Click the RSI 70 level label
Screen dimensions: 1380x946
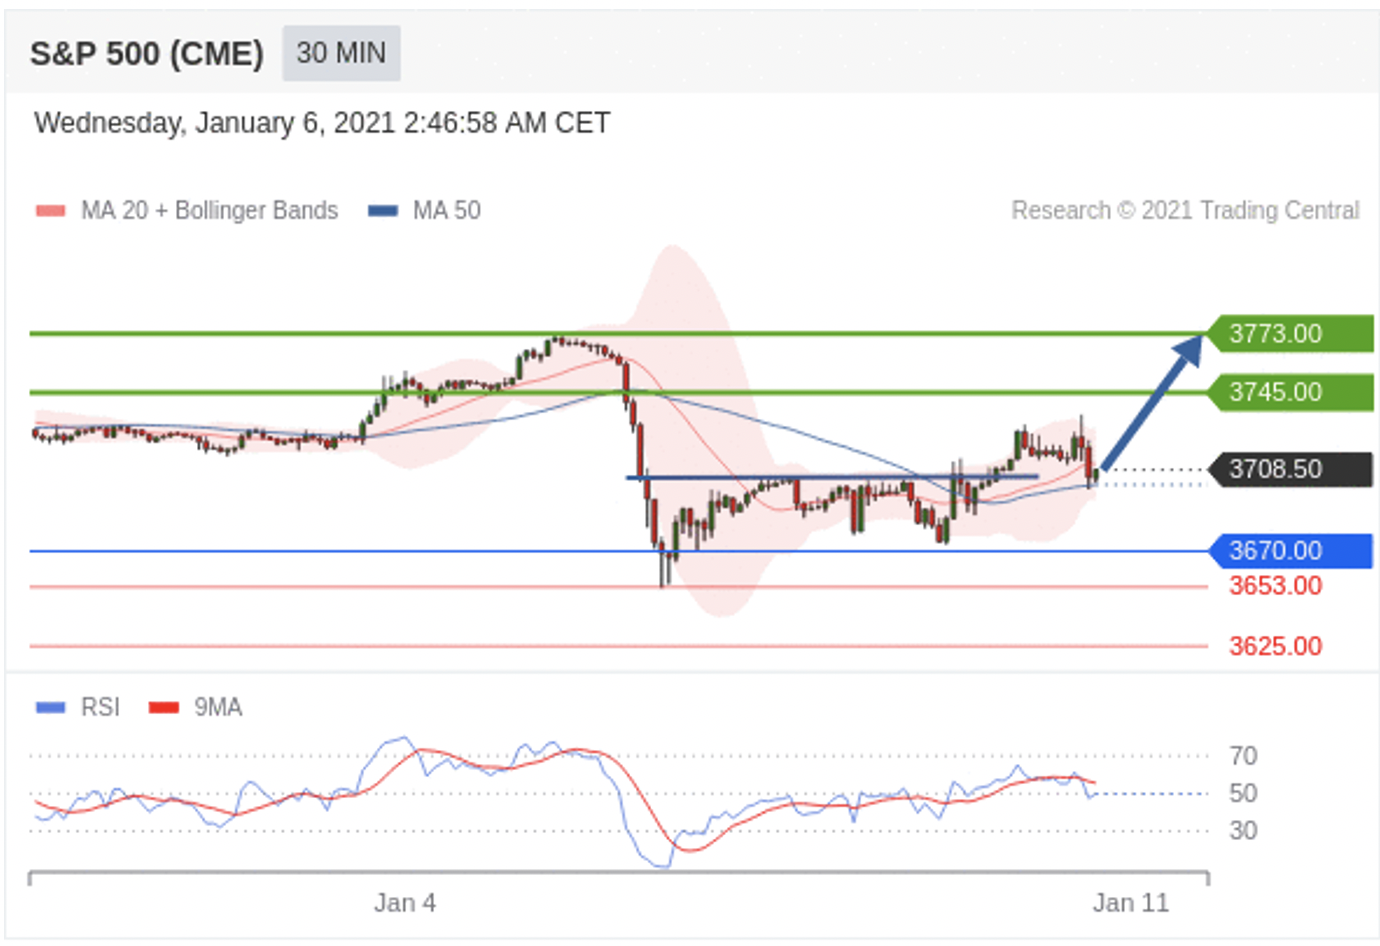(1243, 756)
